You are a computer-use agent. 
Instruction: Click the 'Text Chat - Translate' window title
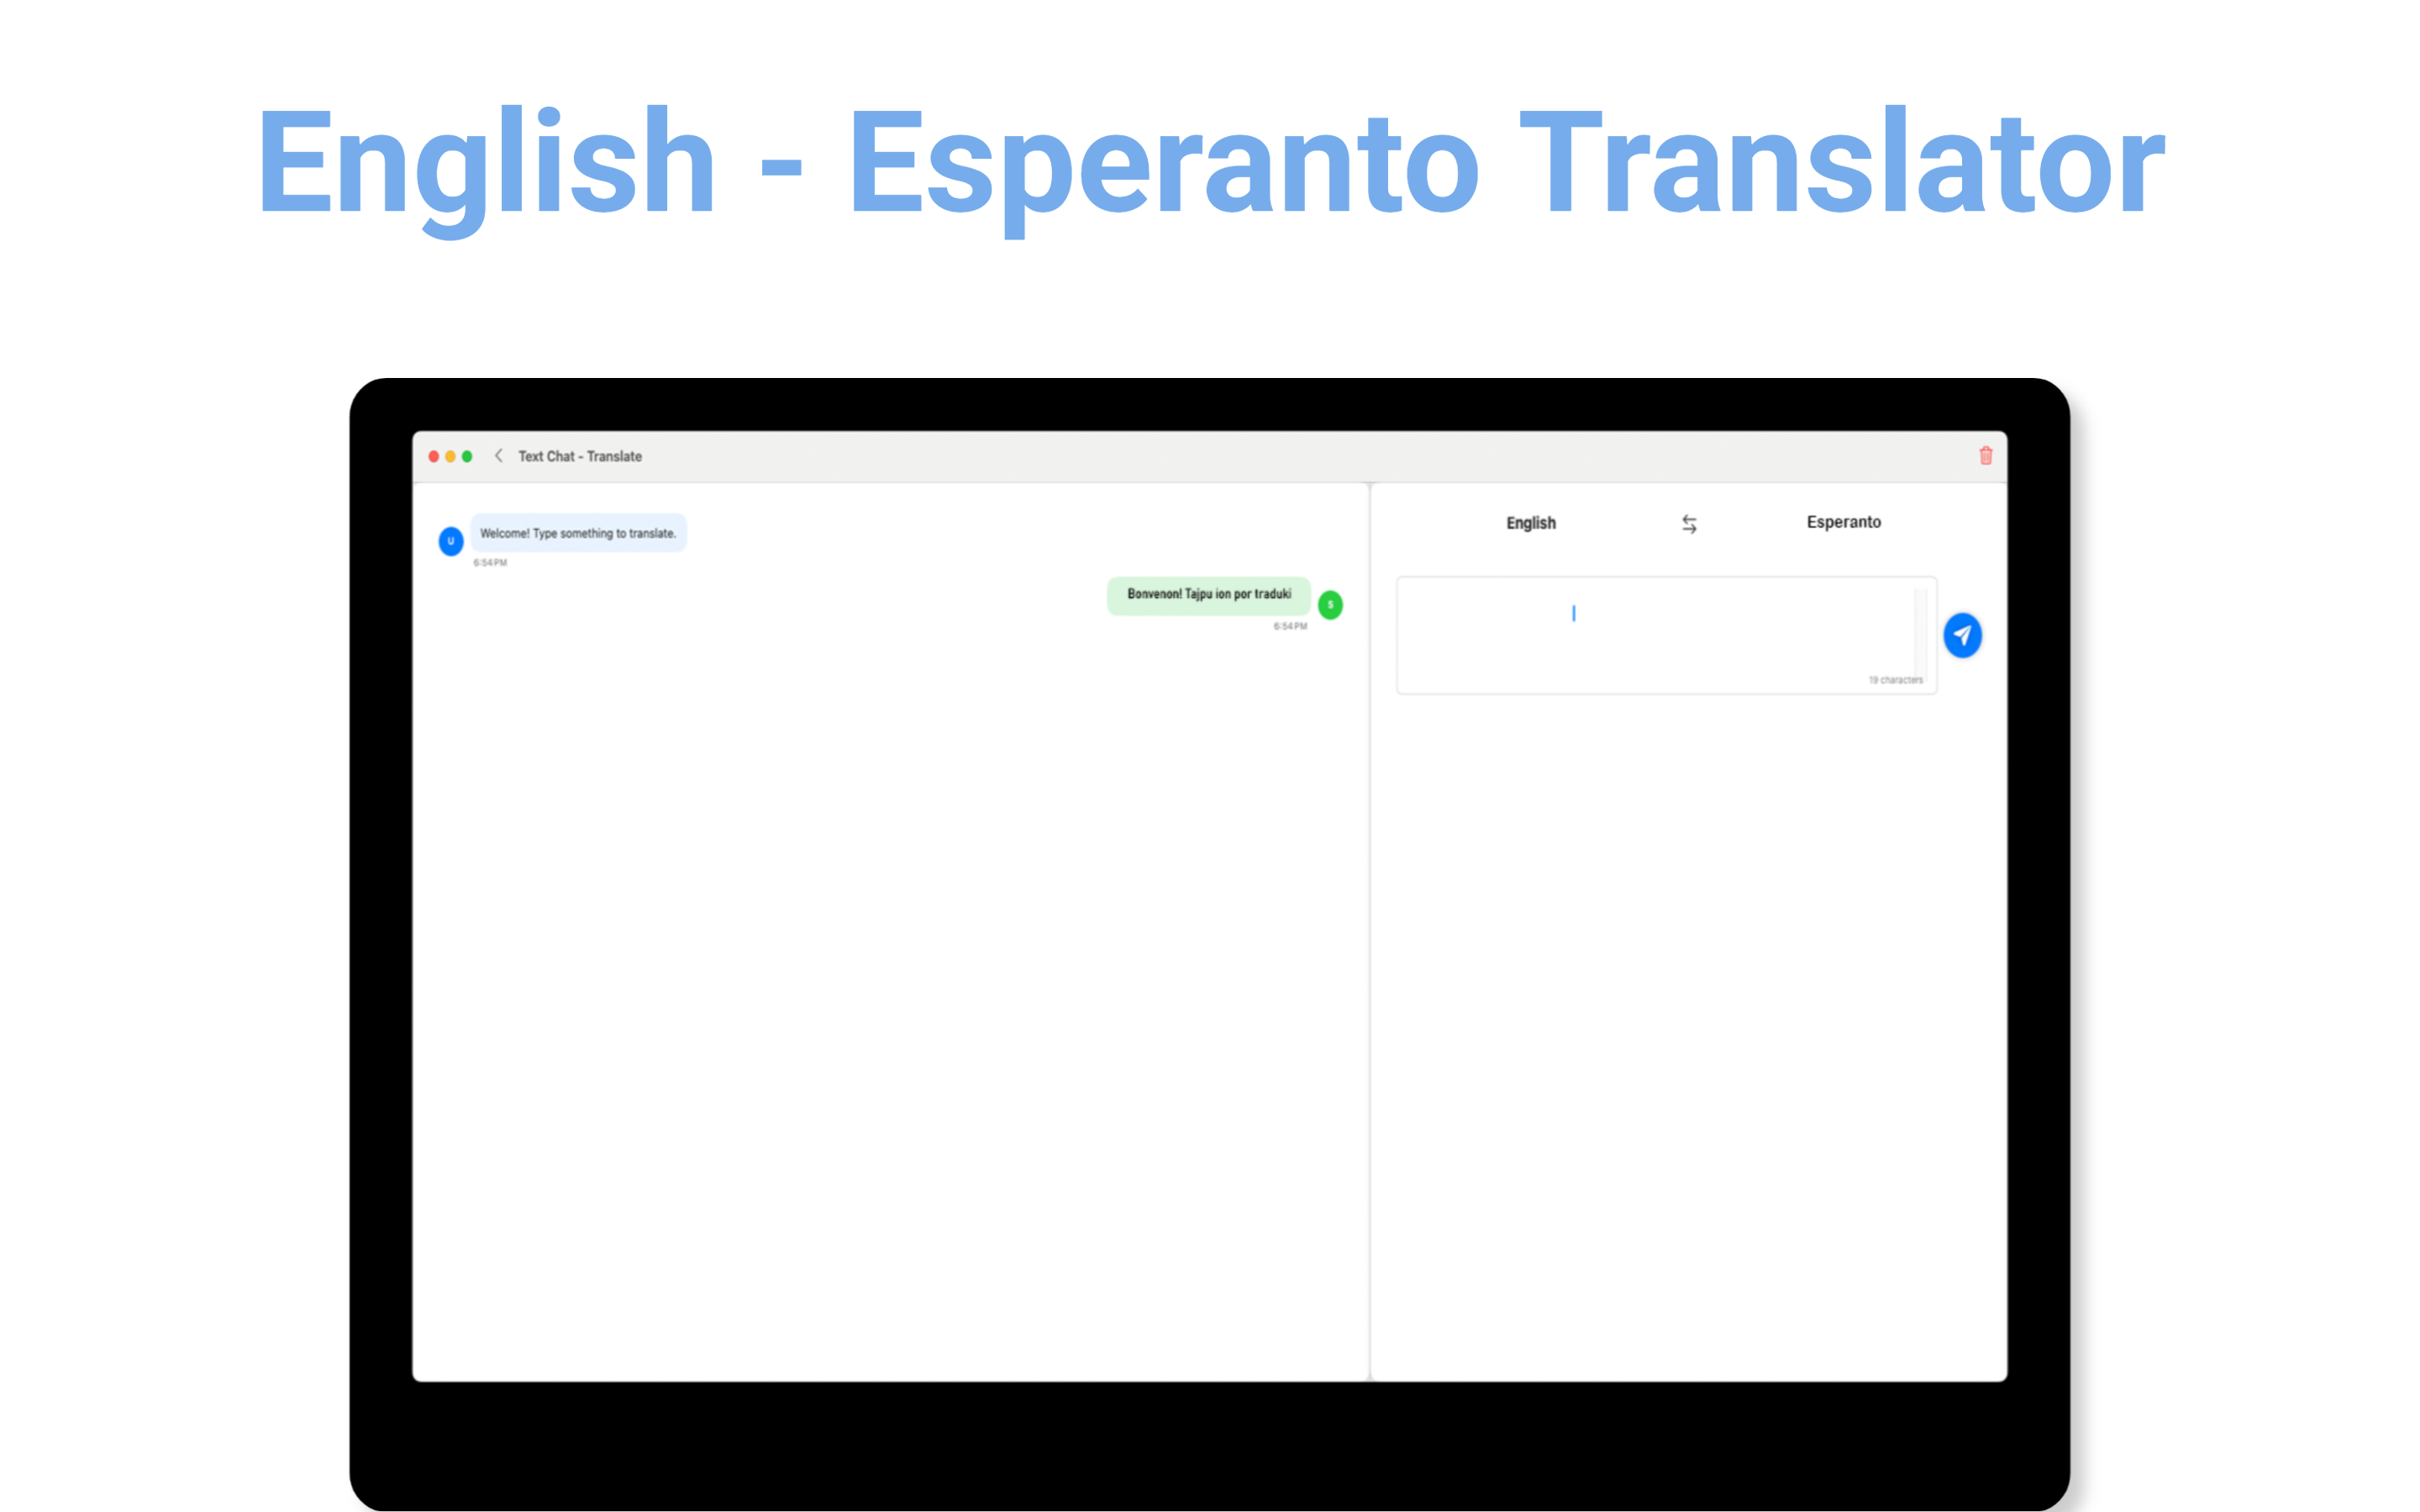pos(580,456)
